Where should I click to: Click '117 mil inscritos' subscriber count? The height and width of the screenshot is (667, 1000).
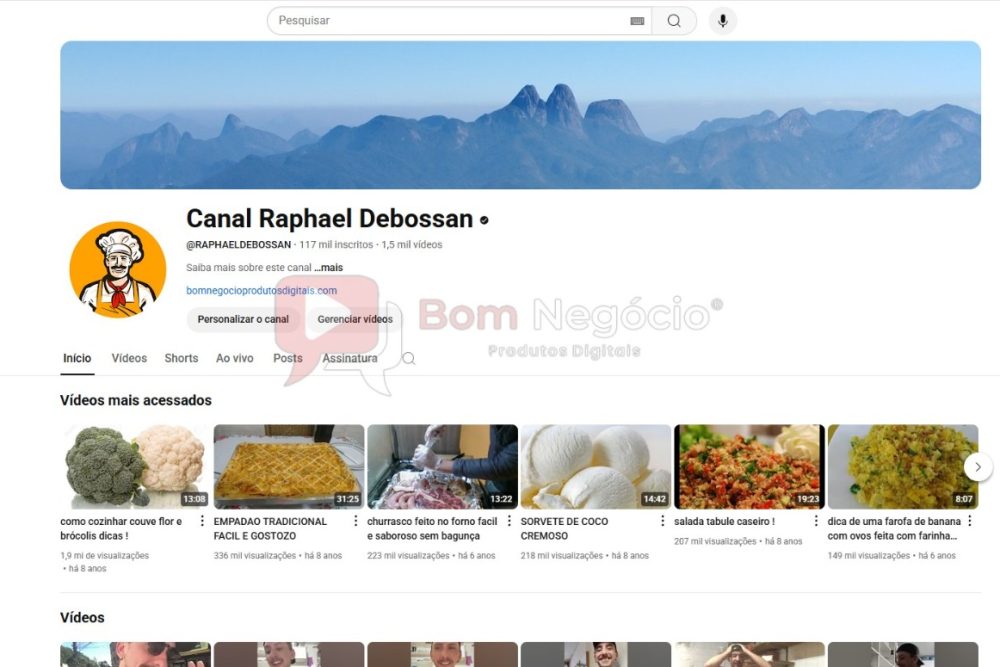(336, 245)
